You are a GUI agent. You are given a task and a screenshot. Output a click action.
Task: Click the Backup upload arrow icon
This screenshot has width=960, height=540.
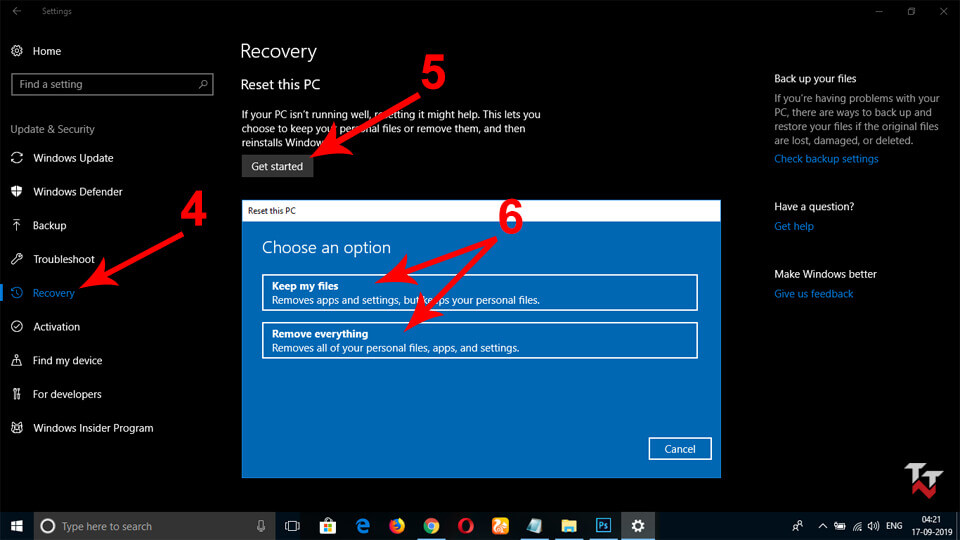(17, 225)
